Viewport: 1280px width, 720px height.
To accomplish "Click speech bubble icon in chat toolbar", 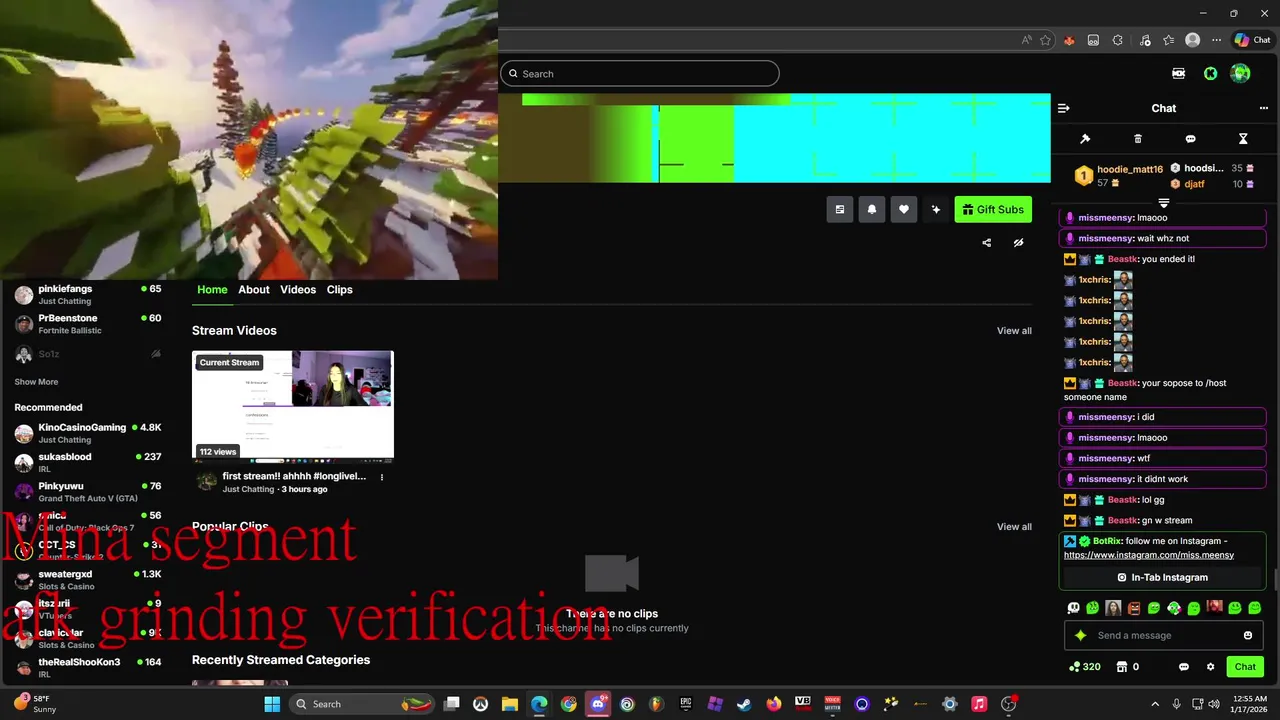I will (x=1190, y=139).
